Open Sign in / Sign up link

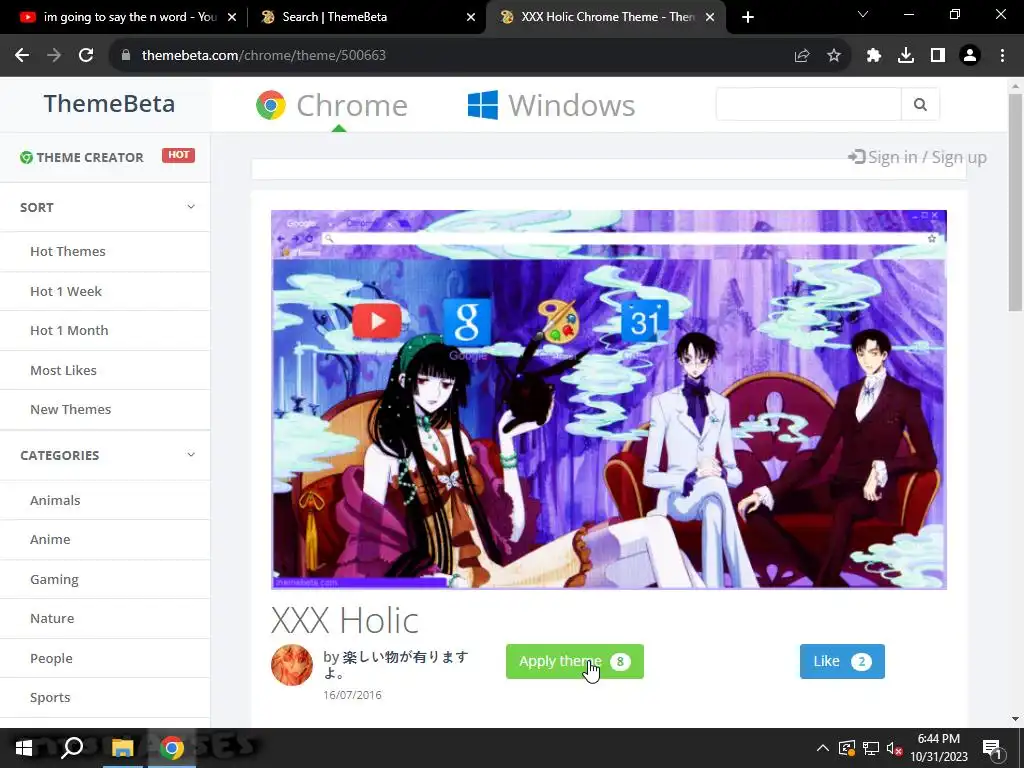pyautogui.click(x=918, y=157)
